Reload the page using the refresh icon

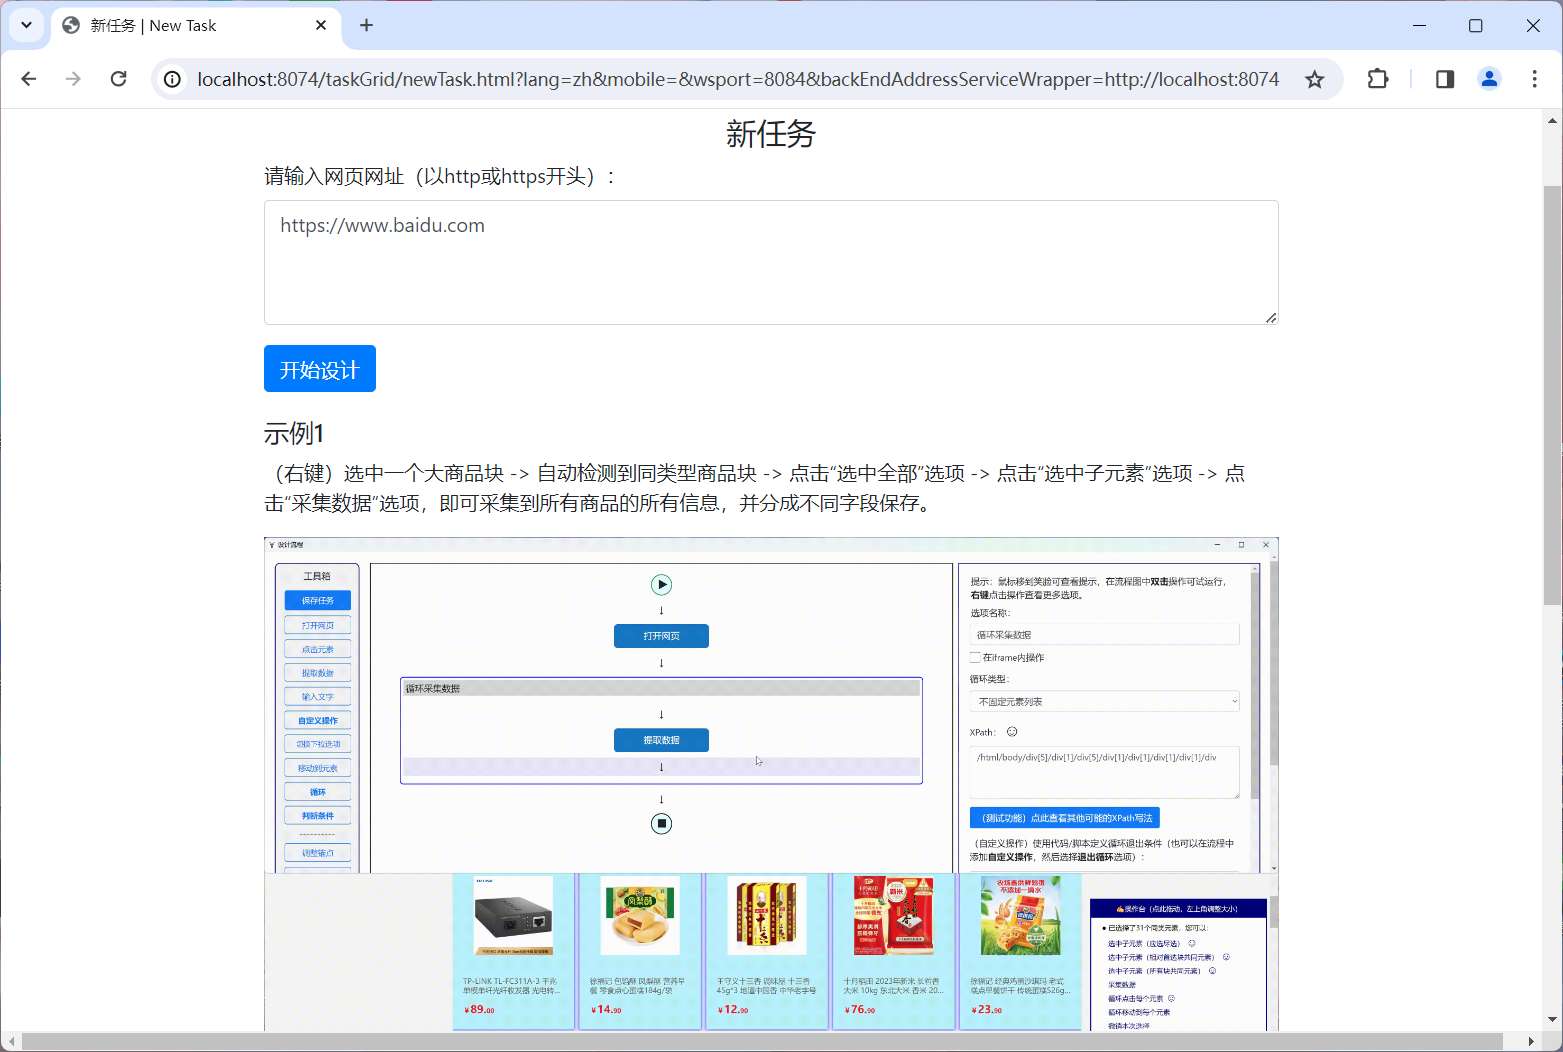click(118, 79)
